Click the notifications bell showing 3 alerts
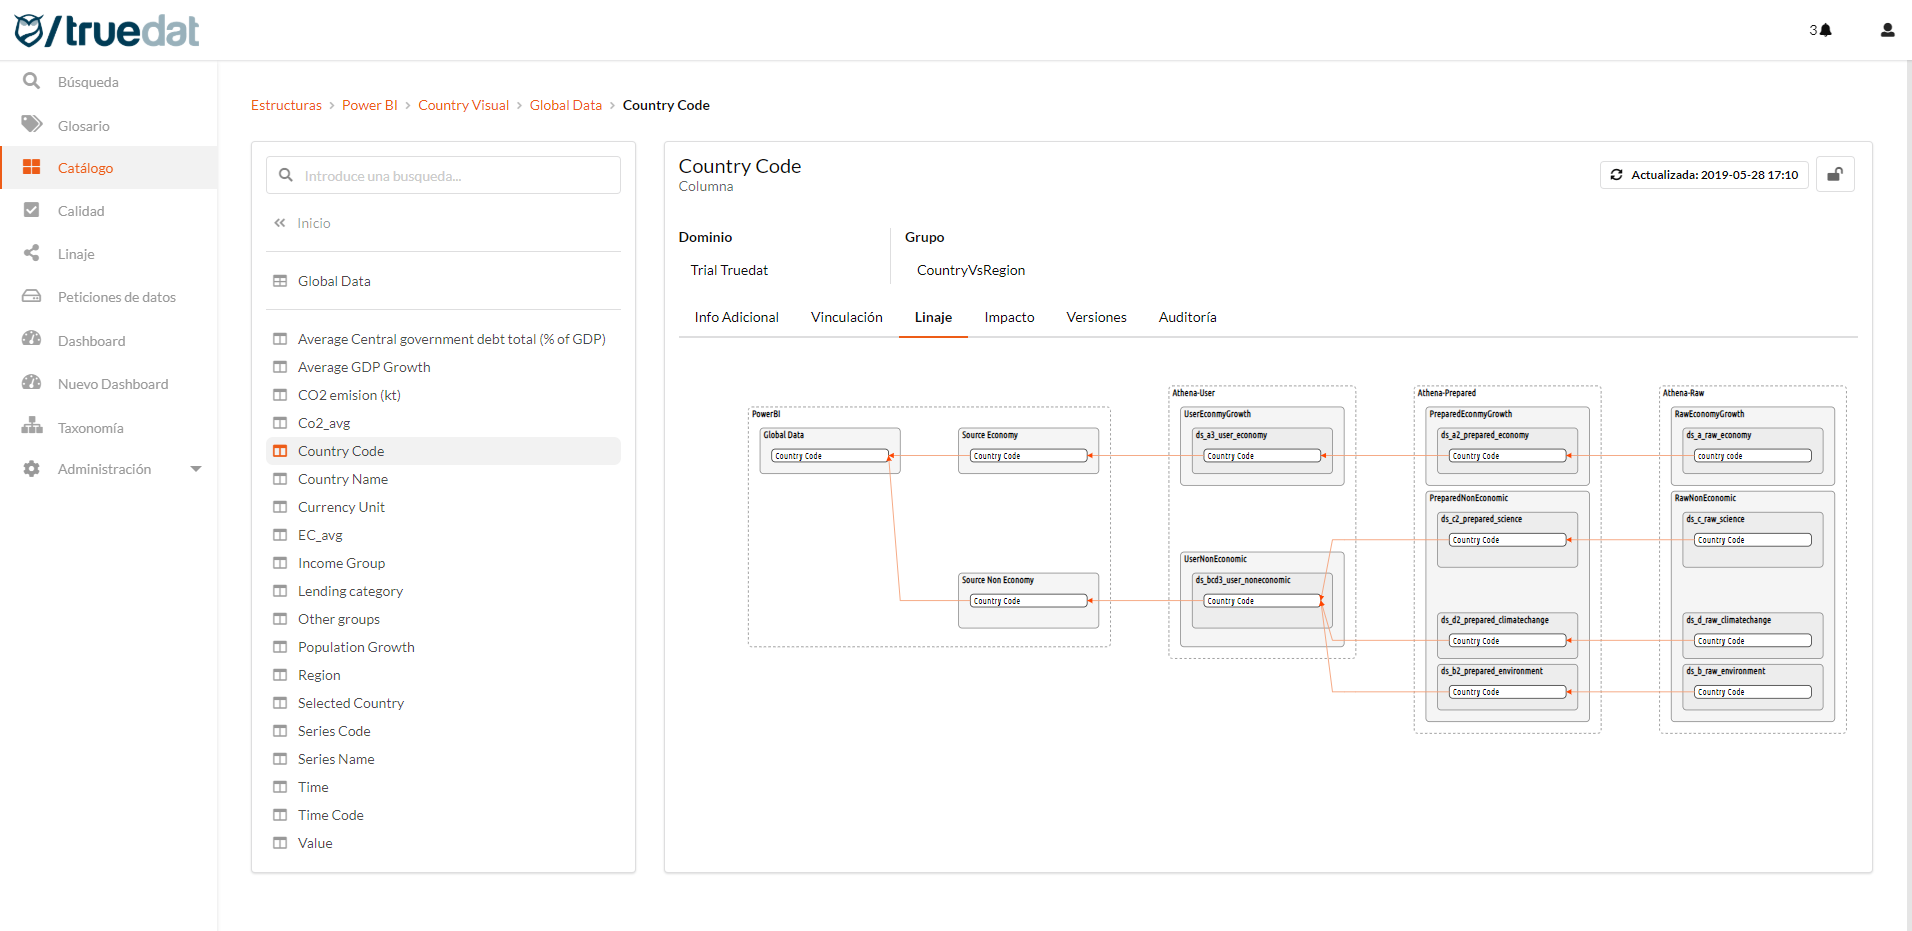Viewport: 1912px width, 931px height. 1821,30
